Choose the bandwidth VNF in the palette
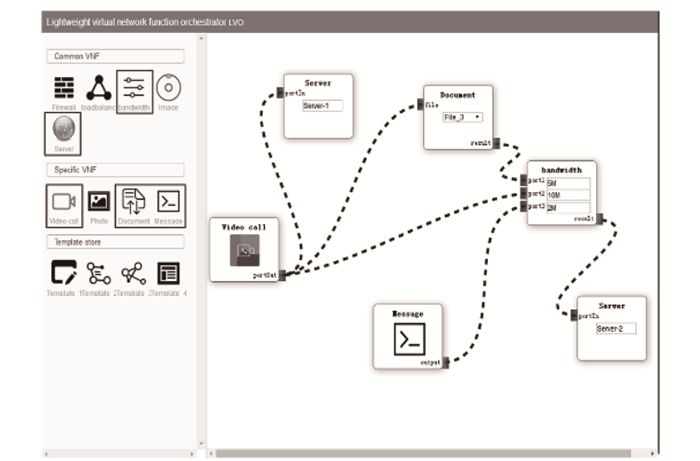This screenshot has height=461, width=700. coord(134,90)
